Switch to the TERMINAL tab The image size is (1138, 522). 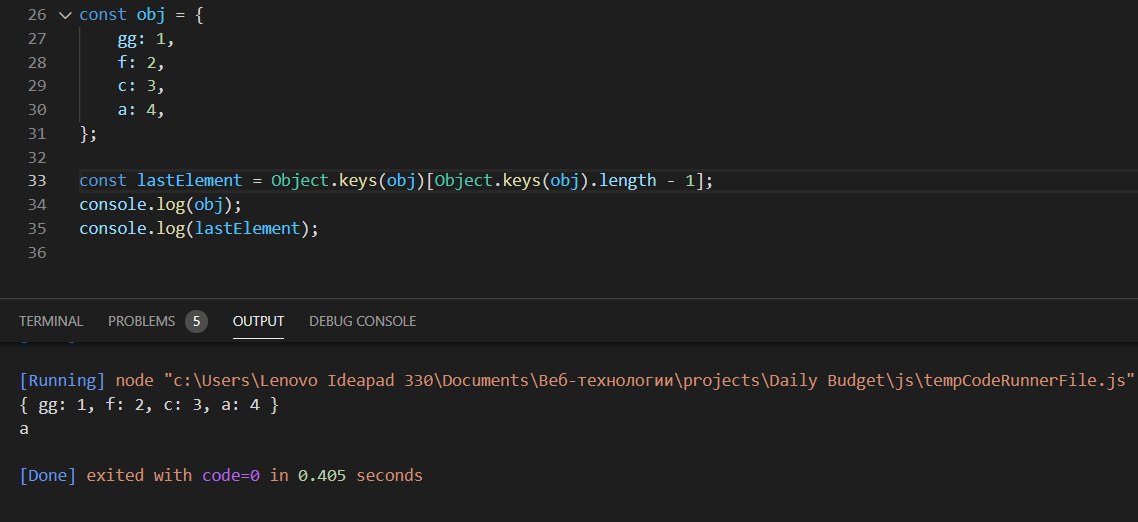[51, 321]
